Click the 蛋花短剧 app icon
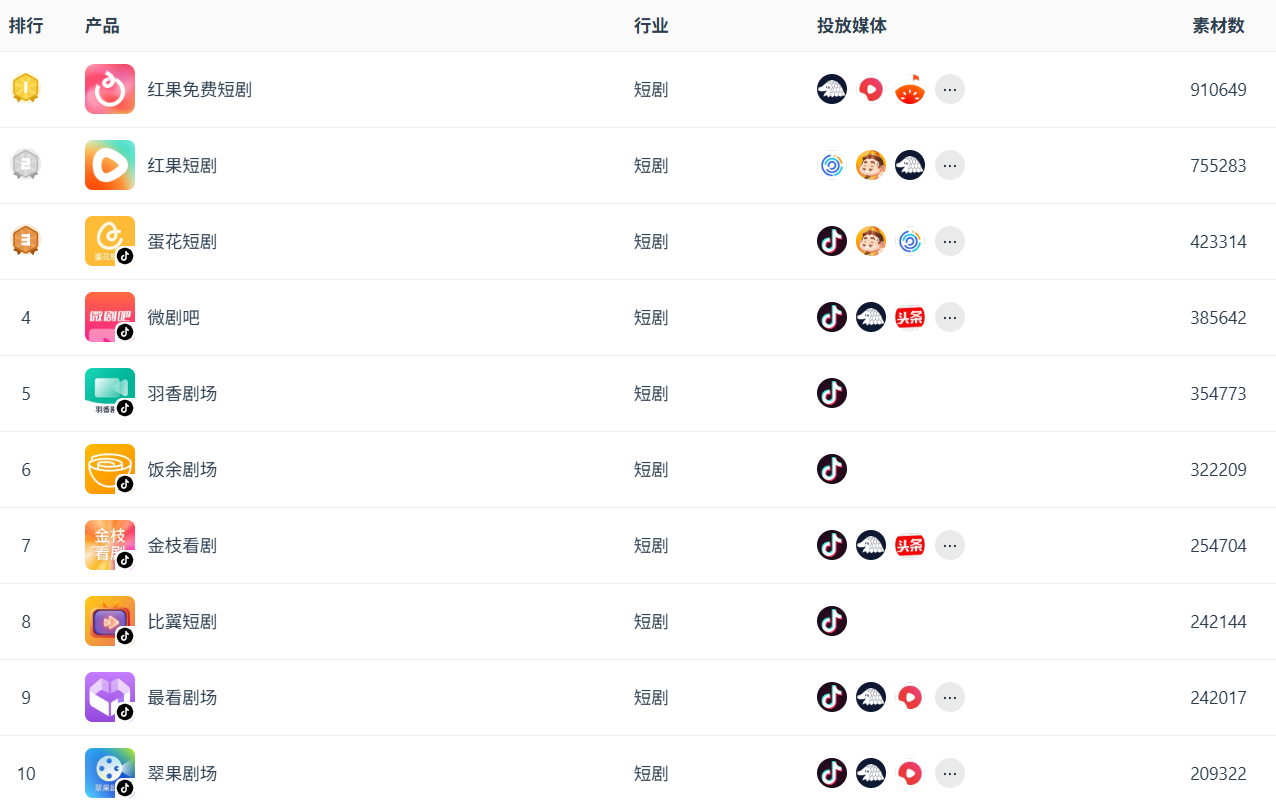Viewport: 1276px width, 810px height. point(110,241)
